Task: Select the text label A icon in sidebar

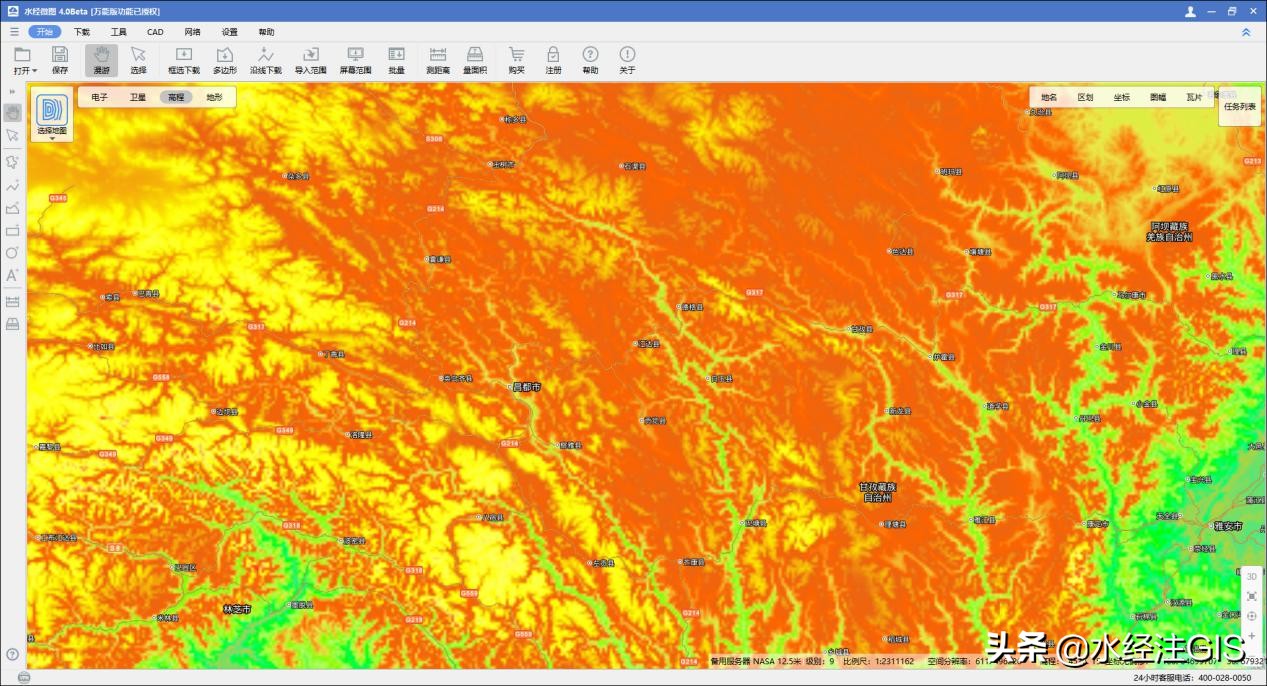Action: pos(13,275)
